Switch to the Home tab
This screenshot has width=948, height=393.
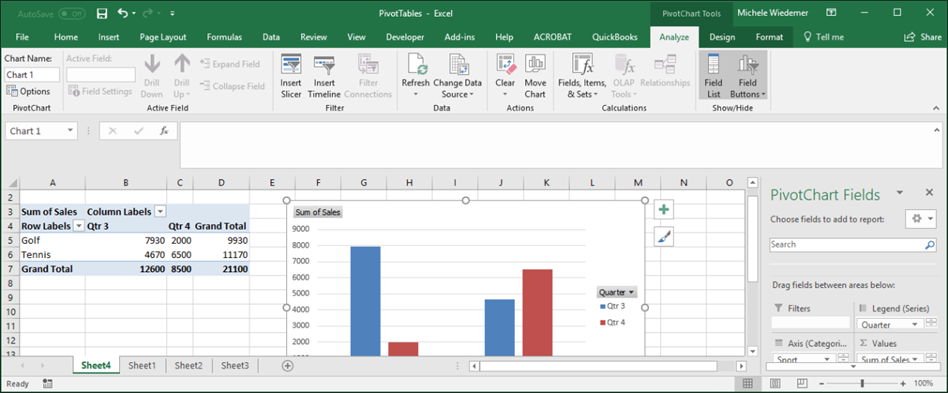pos(66,37)
